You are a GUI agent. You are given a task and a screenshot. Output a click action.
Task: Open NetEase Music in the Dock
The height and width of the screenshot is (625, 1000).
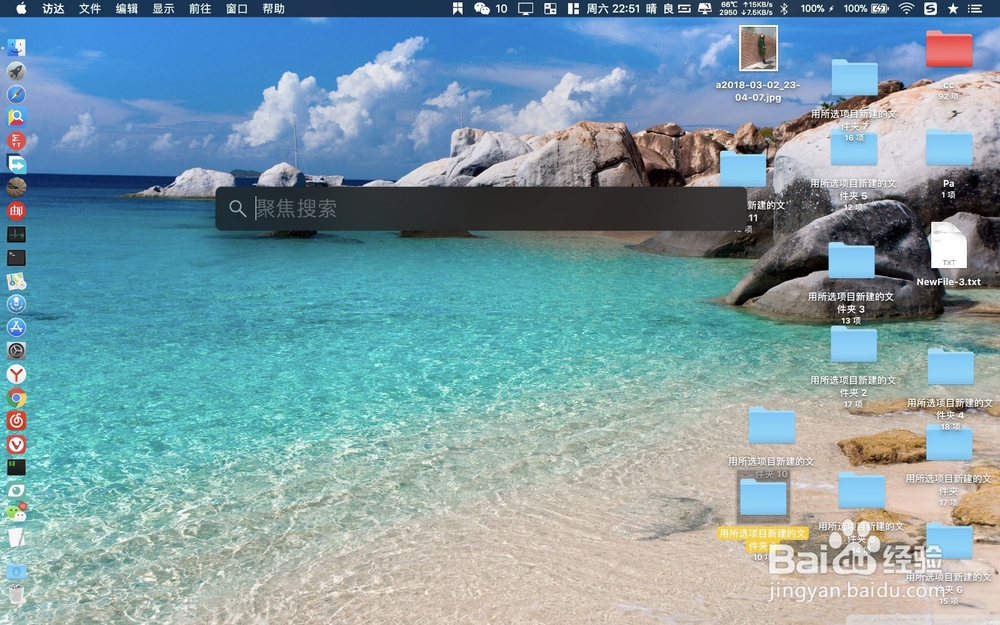point(17,421)
